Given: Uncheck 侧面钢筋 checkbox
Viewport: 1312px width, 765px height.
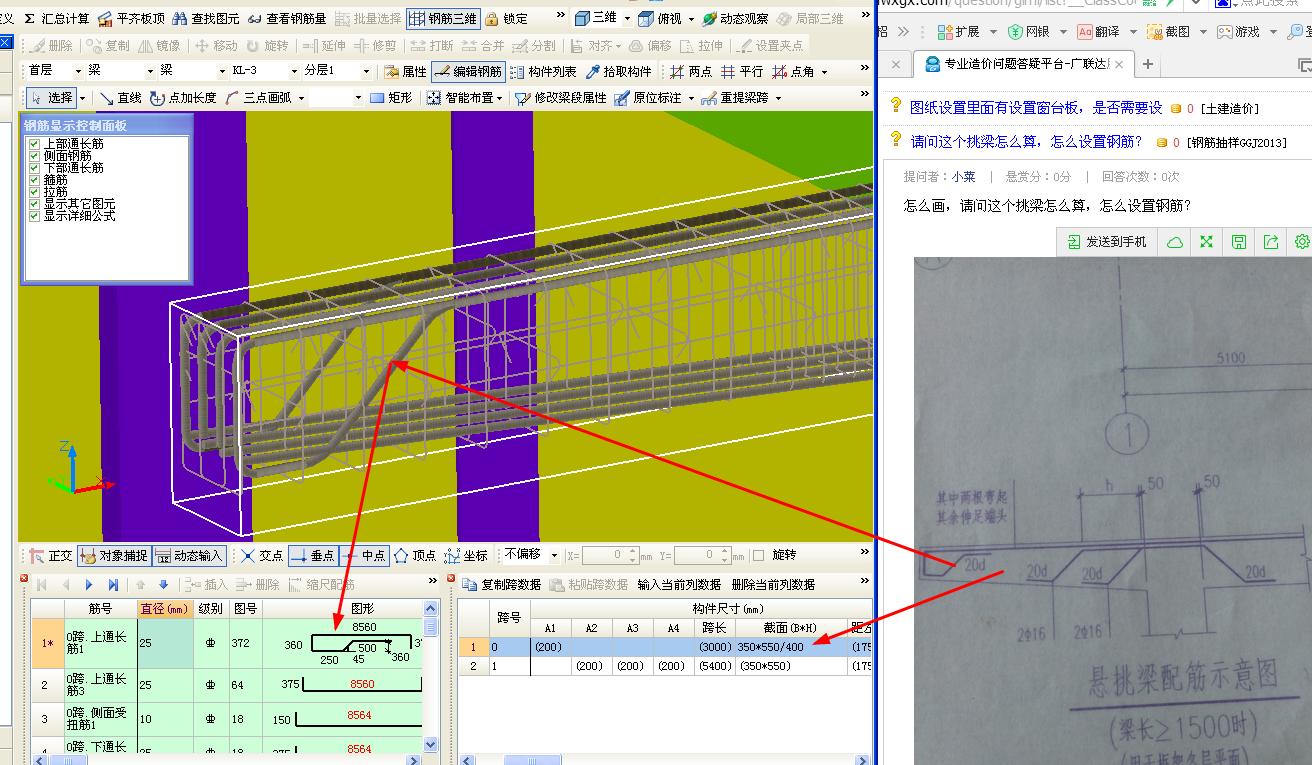Looking at the screenshot, I should click(x=35, y=156).
